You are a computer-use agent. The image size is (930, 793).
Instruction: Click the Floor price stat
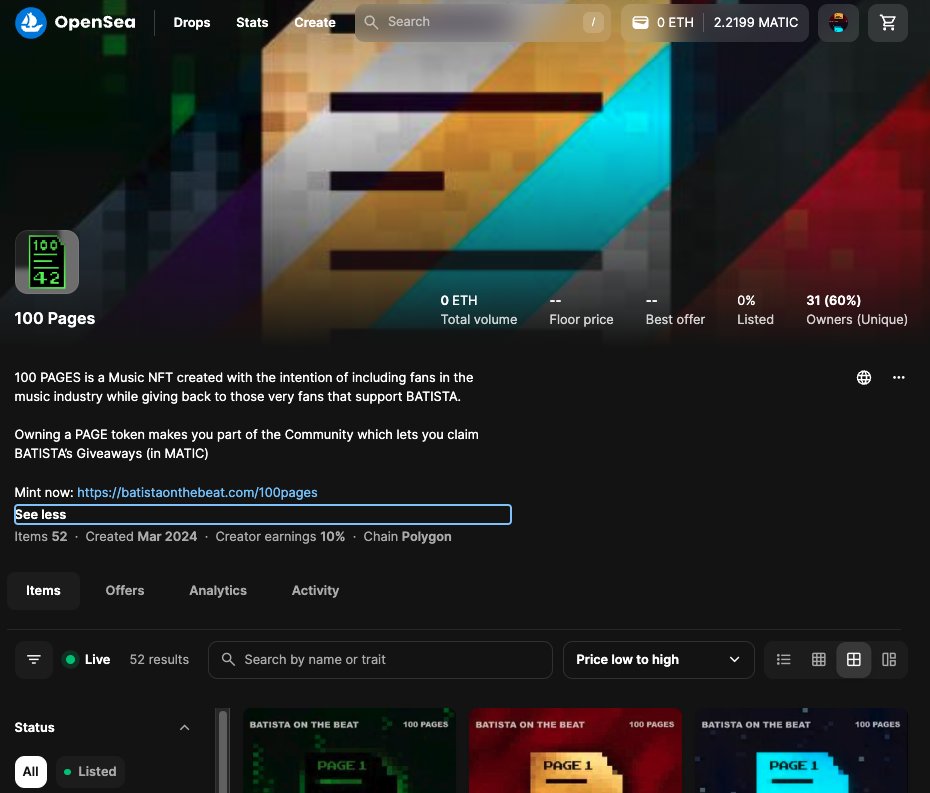click(581, 310)
